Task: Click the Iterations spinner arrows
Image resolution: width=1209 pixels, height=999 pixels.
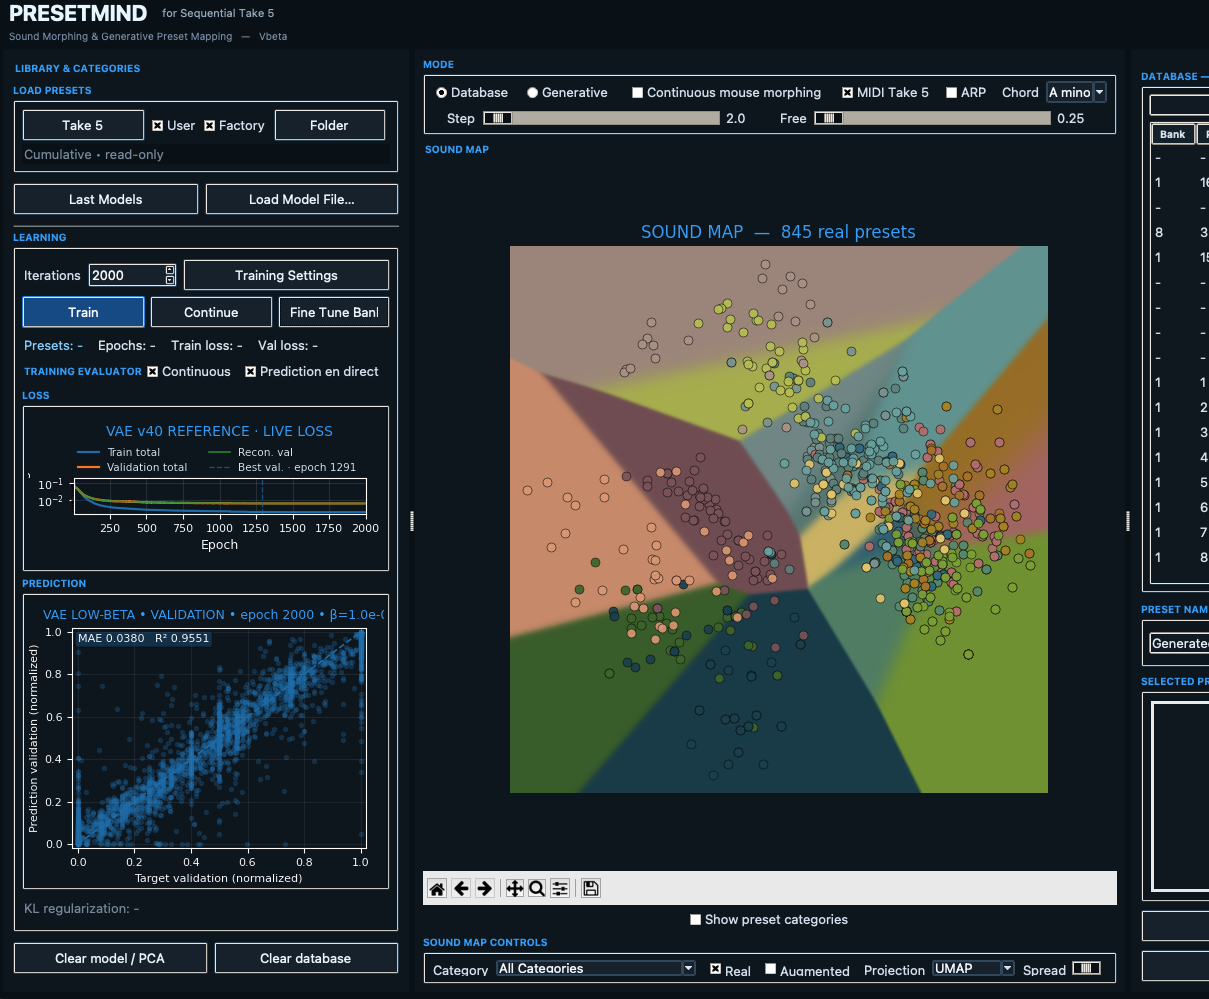Action: click(170, 275)
